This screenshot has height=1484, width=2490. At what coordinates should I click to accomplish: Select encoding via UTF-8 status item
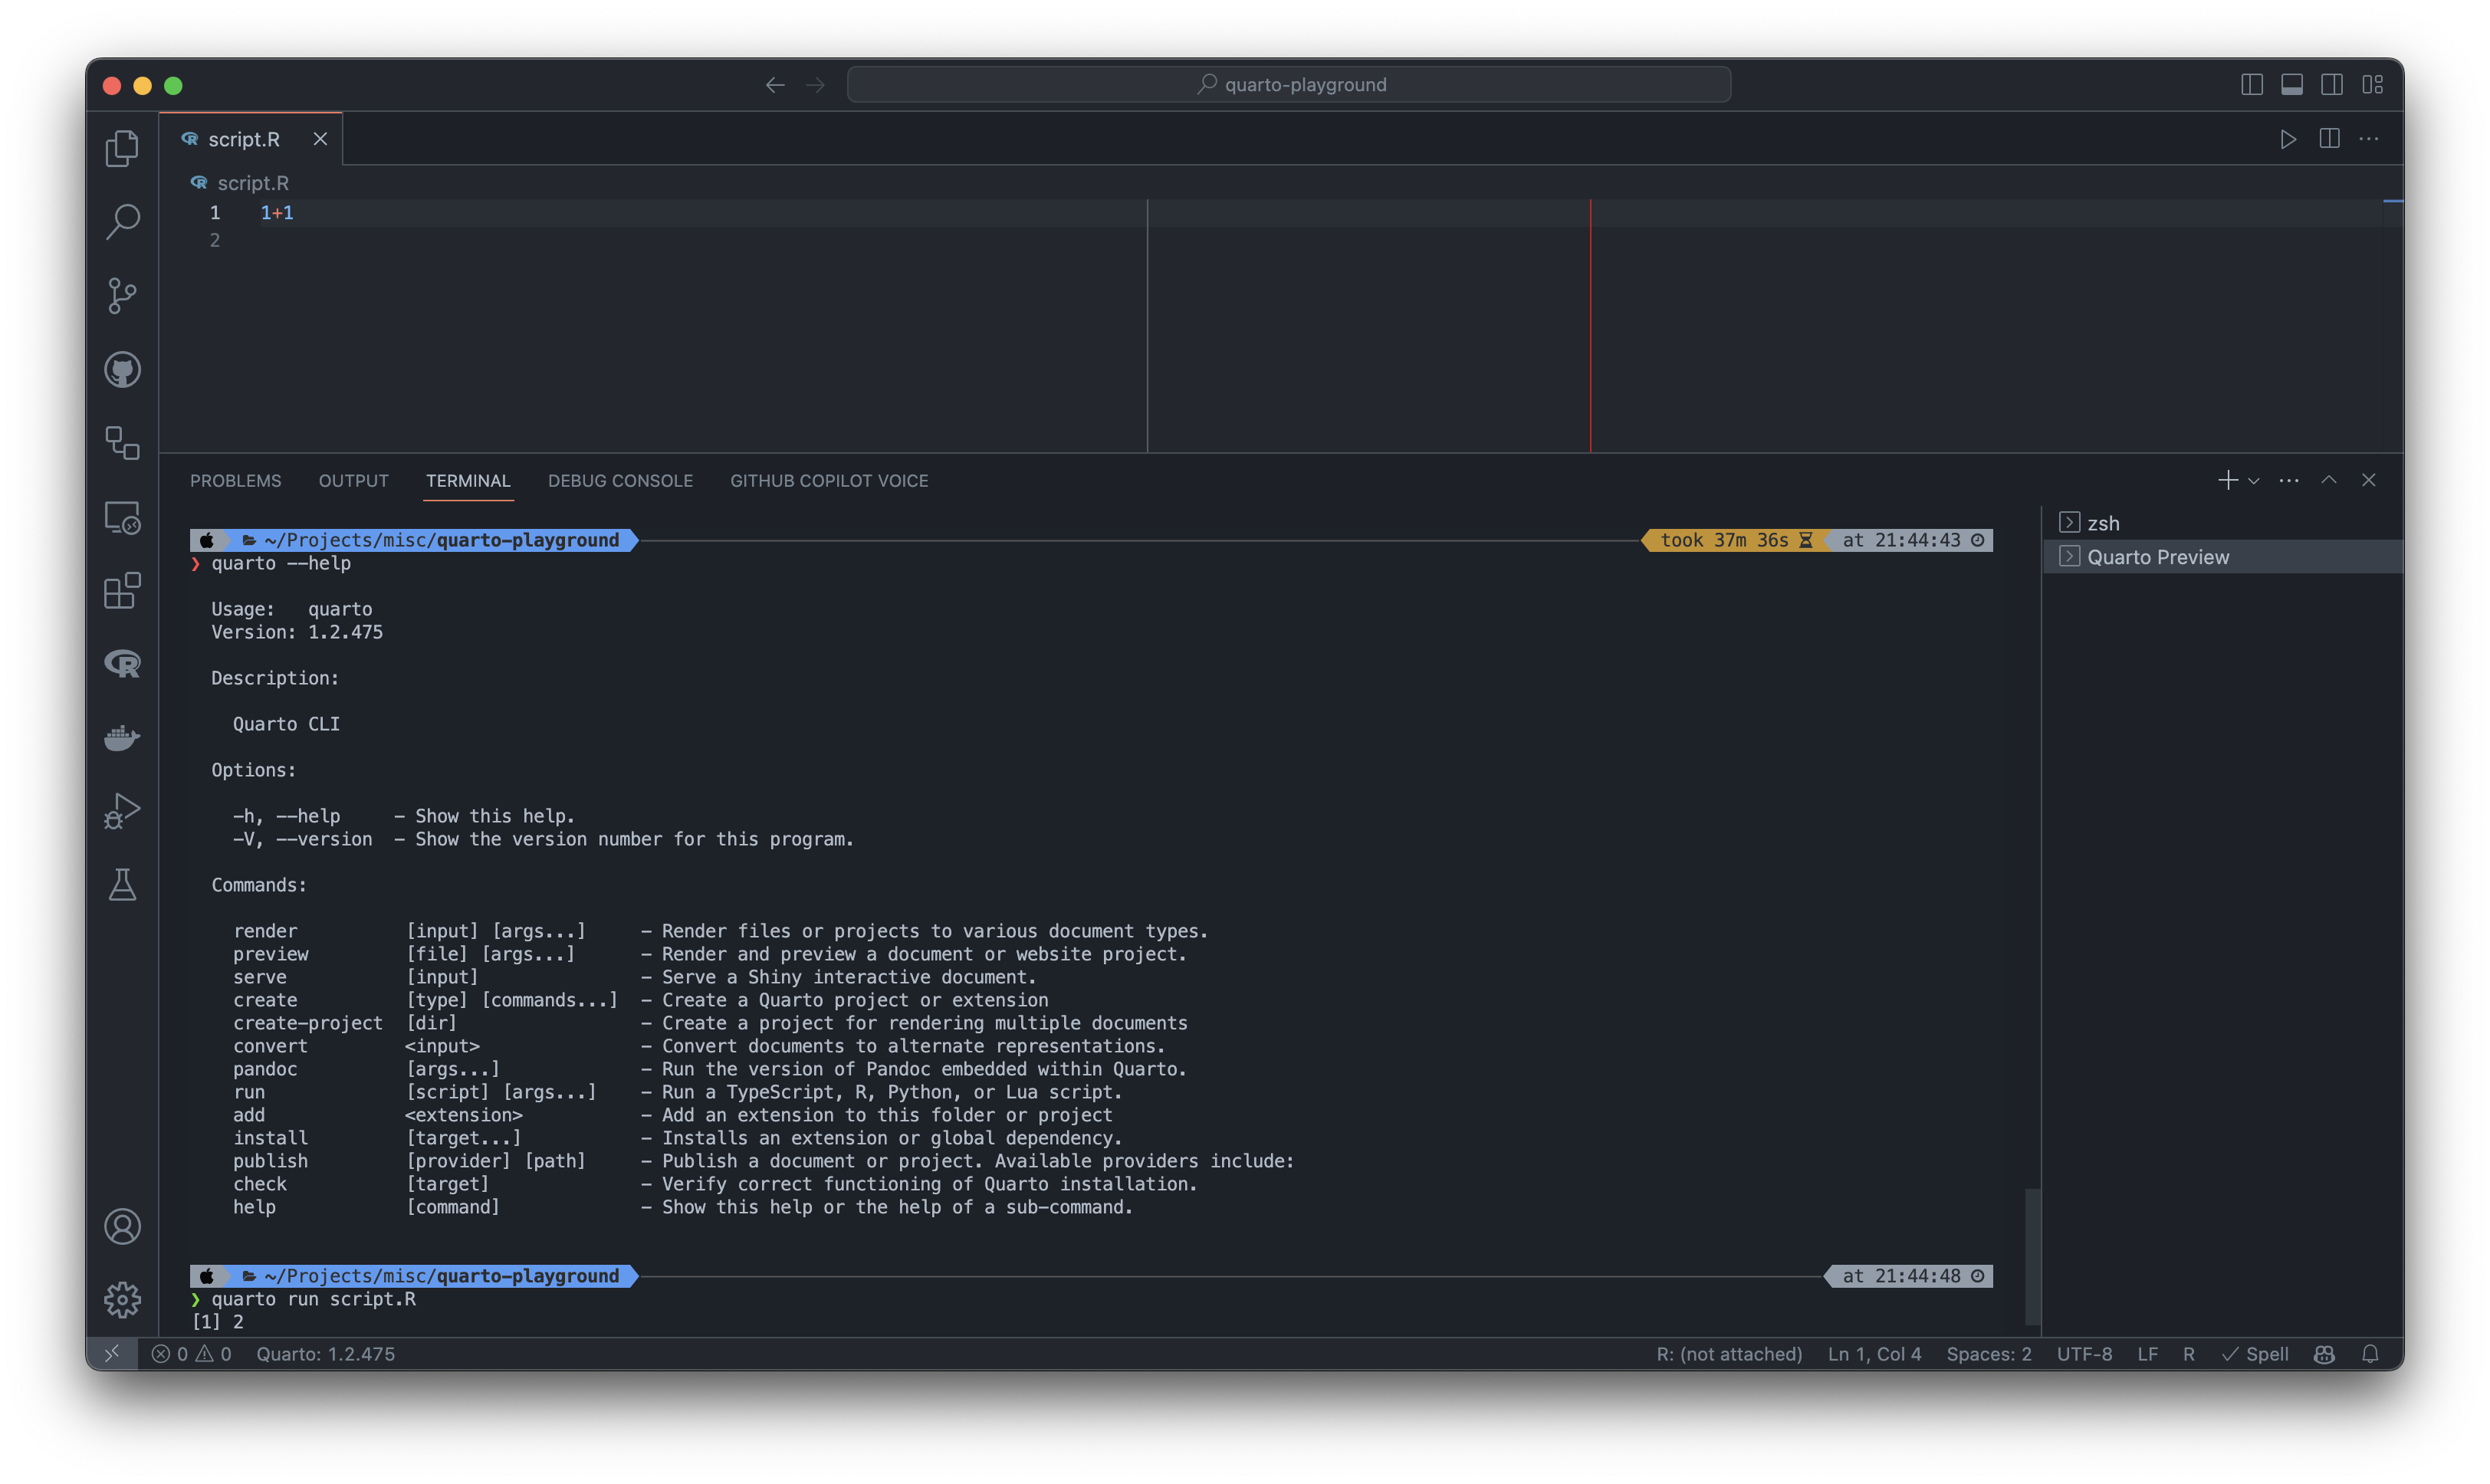point(2084,1353)
